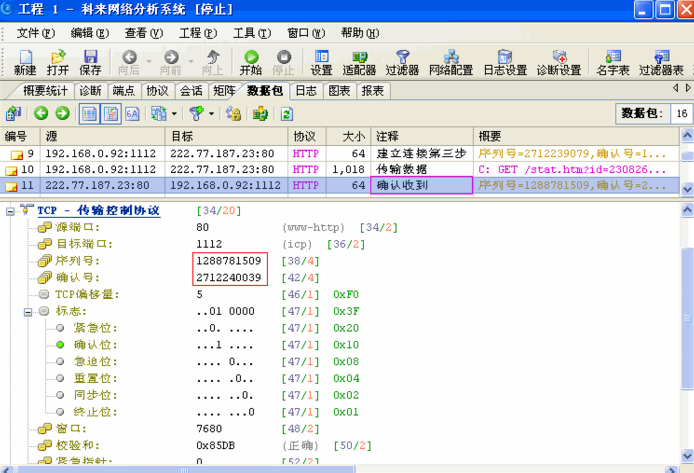694x473 pixels.
Task: Click decode pane scrollbar up arrow
Action: [687, 210]
